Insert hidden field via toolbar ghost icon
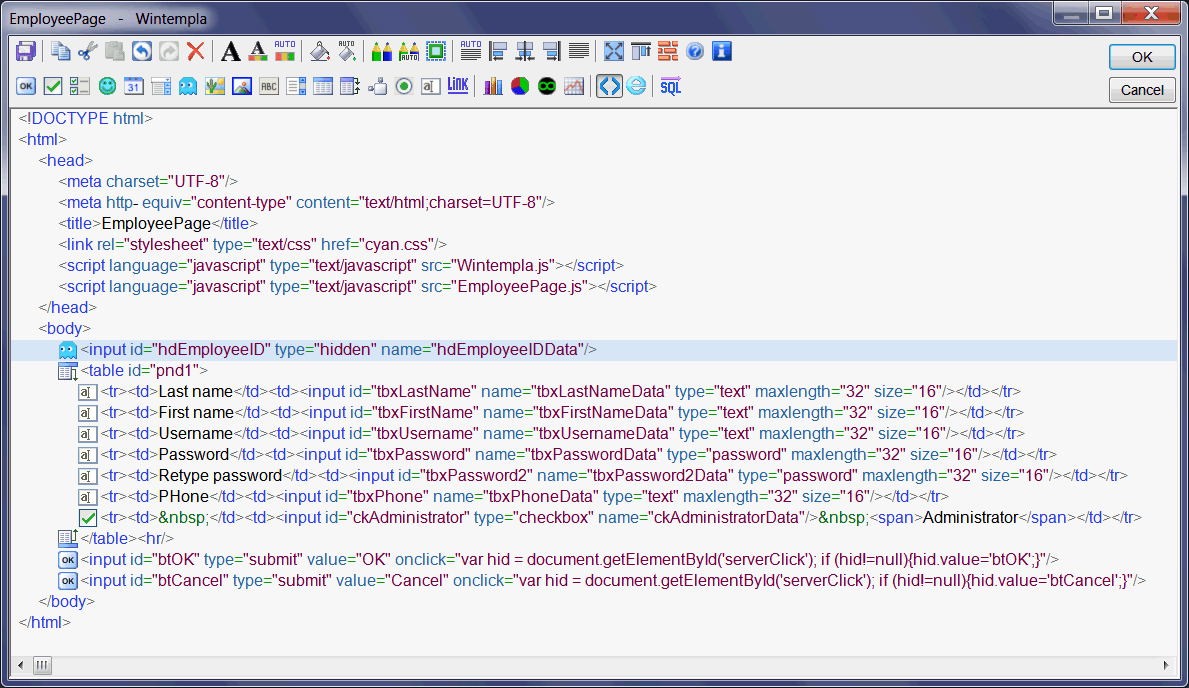Image resolution: width=1189 pixels, height=688 pixels. tap(188, 86)
